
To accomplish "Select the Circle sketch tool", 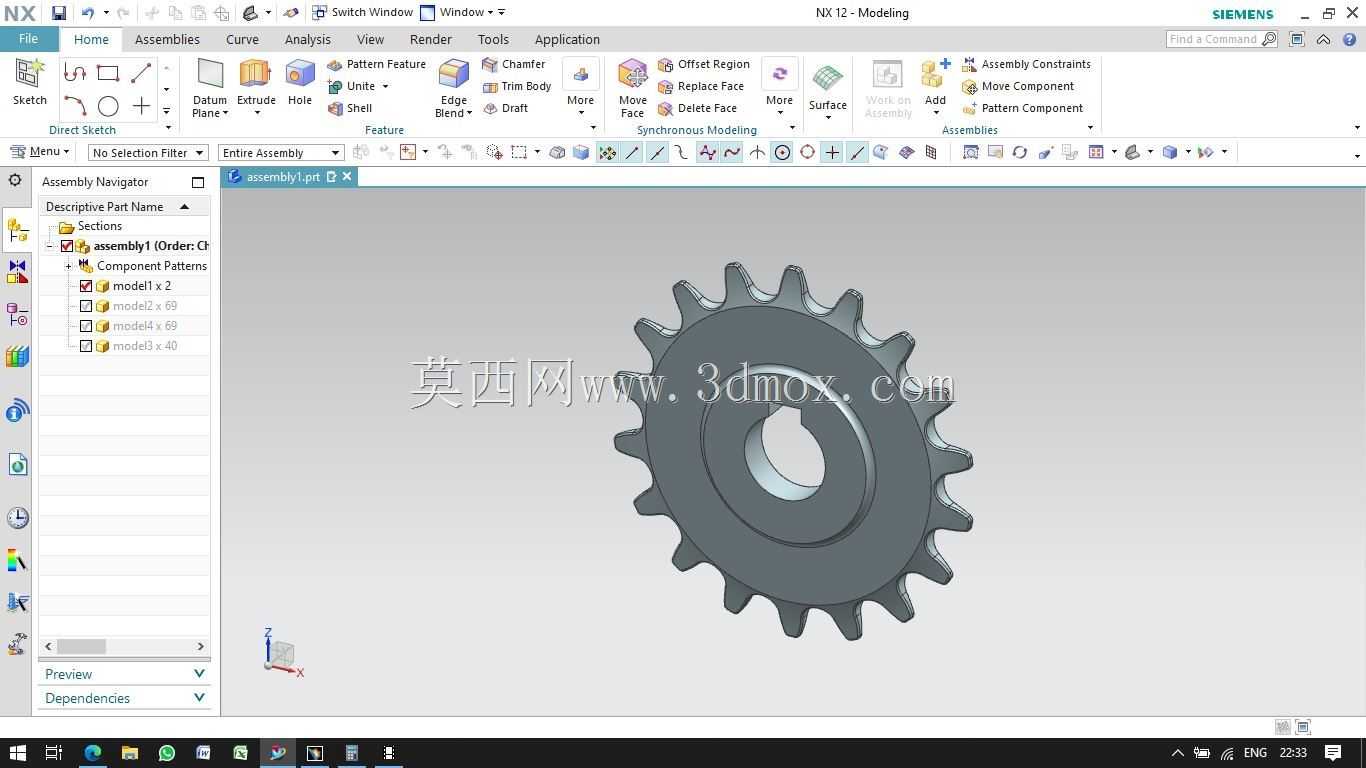I will [108, 106].
